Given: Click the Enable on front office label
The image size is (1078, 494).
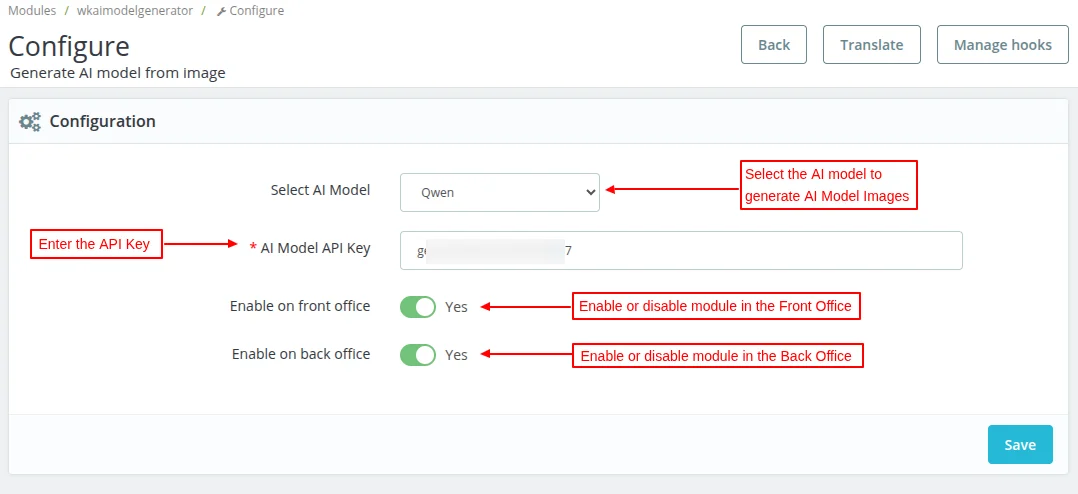Looking at the screenshot, I should (x=300, y=306).
